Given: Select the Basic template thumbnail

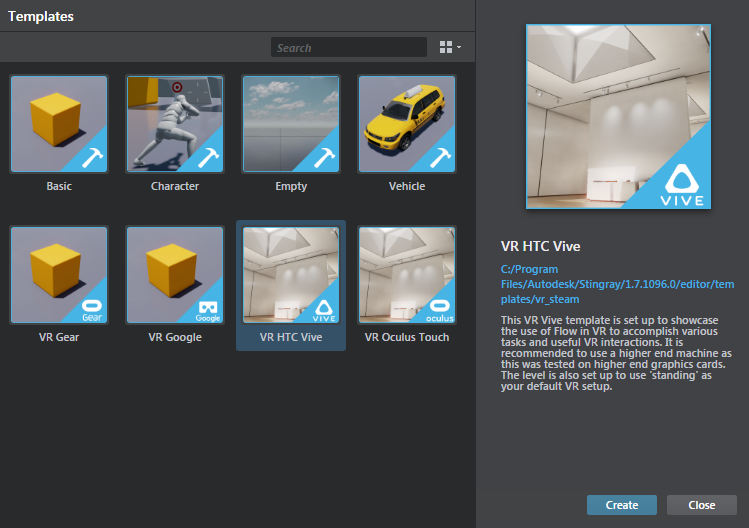Looking at the screenshot, I should [x=59, y=124].
